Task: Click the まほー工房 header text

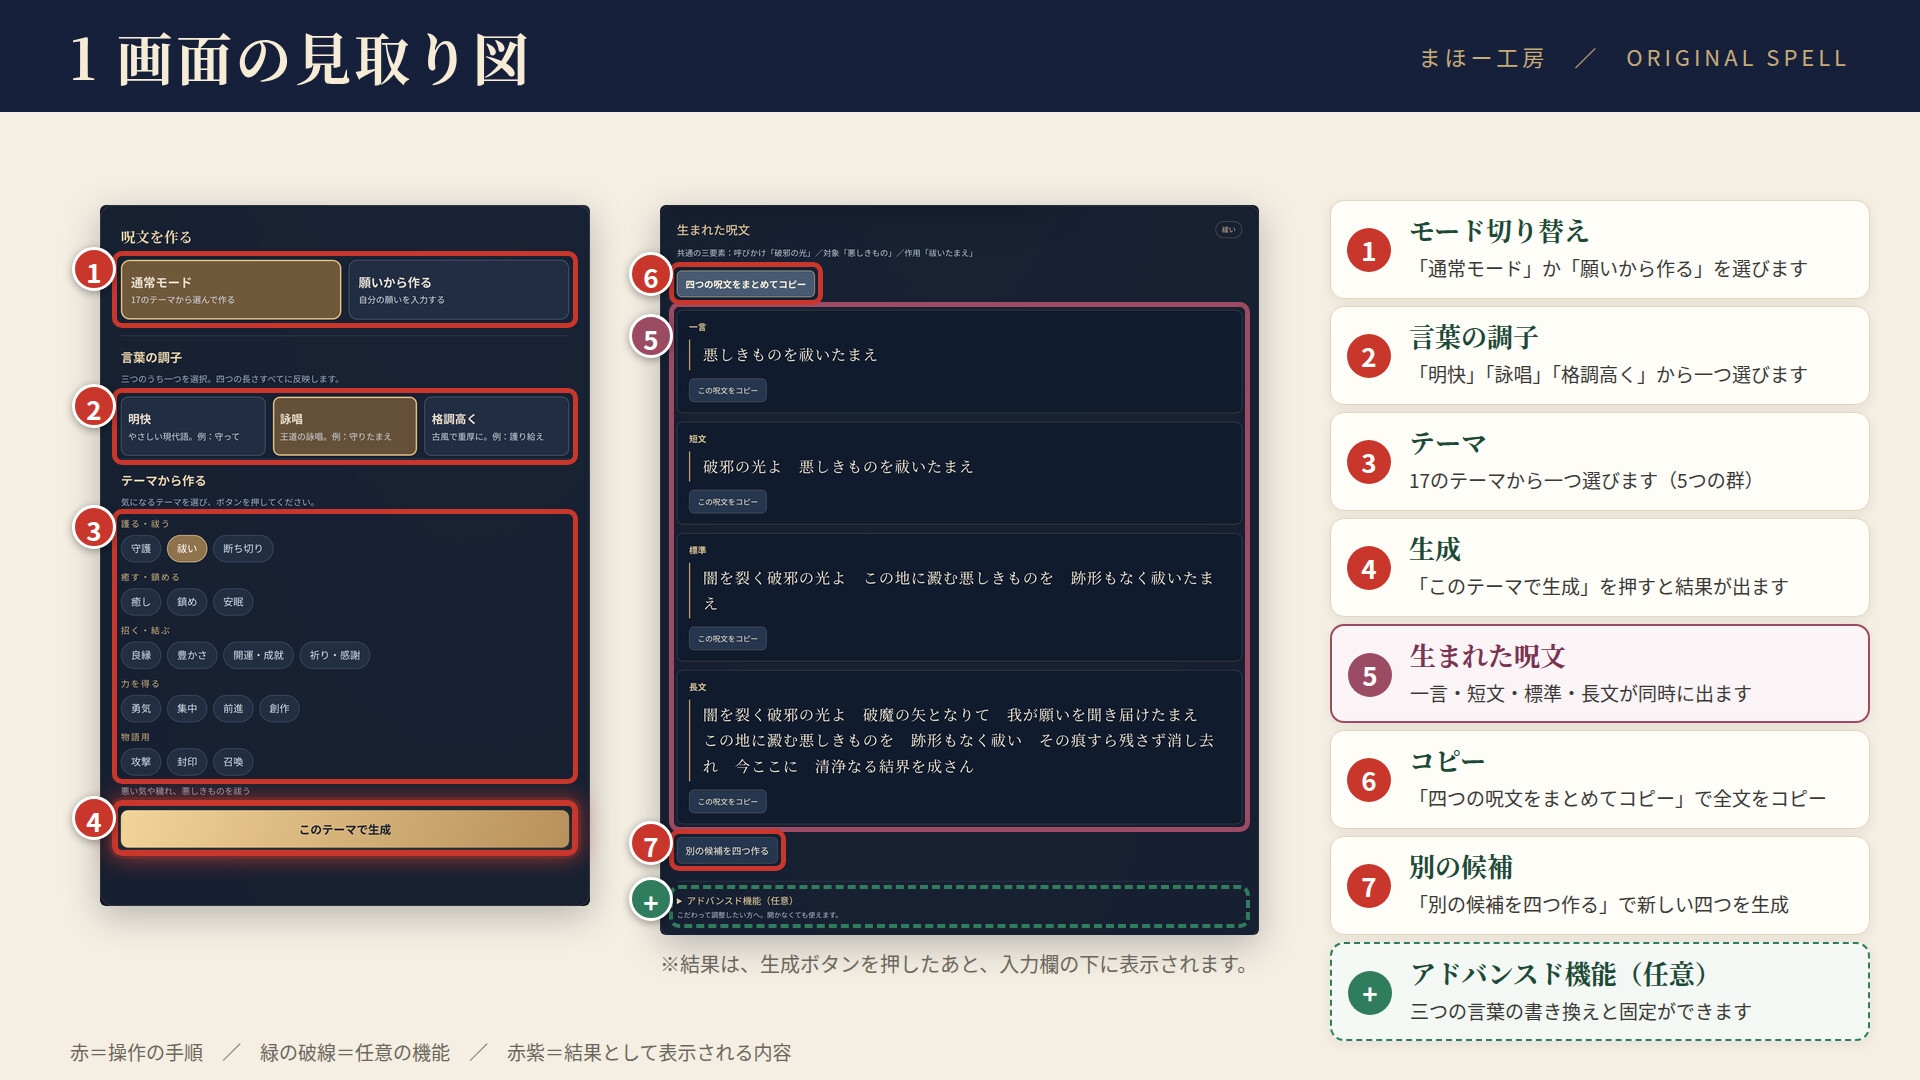Action: (1482, 58)
